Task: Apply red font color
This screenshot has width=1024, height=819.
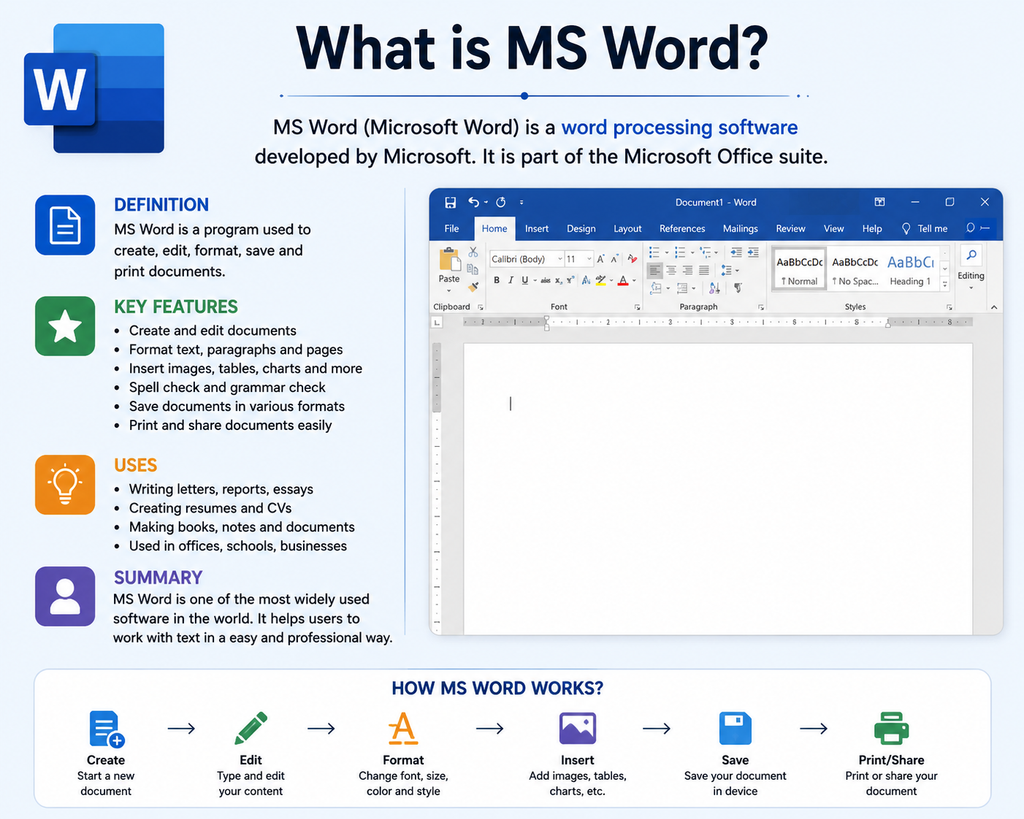Action: (x=623, y=280)
